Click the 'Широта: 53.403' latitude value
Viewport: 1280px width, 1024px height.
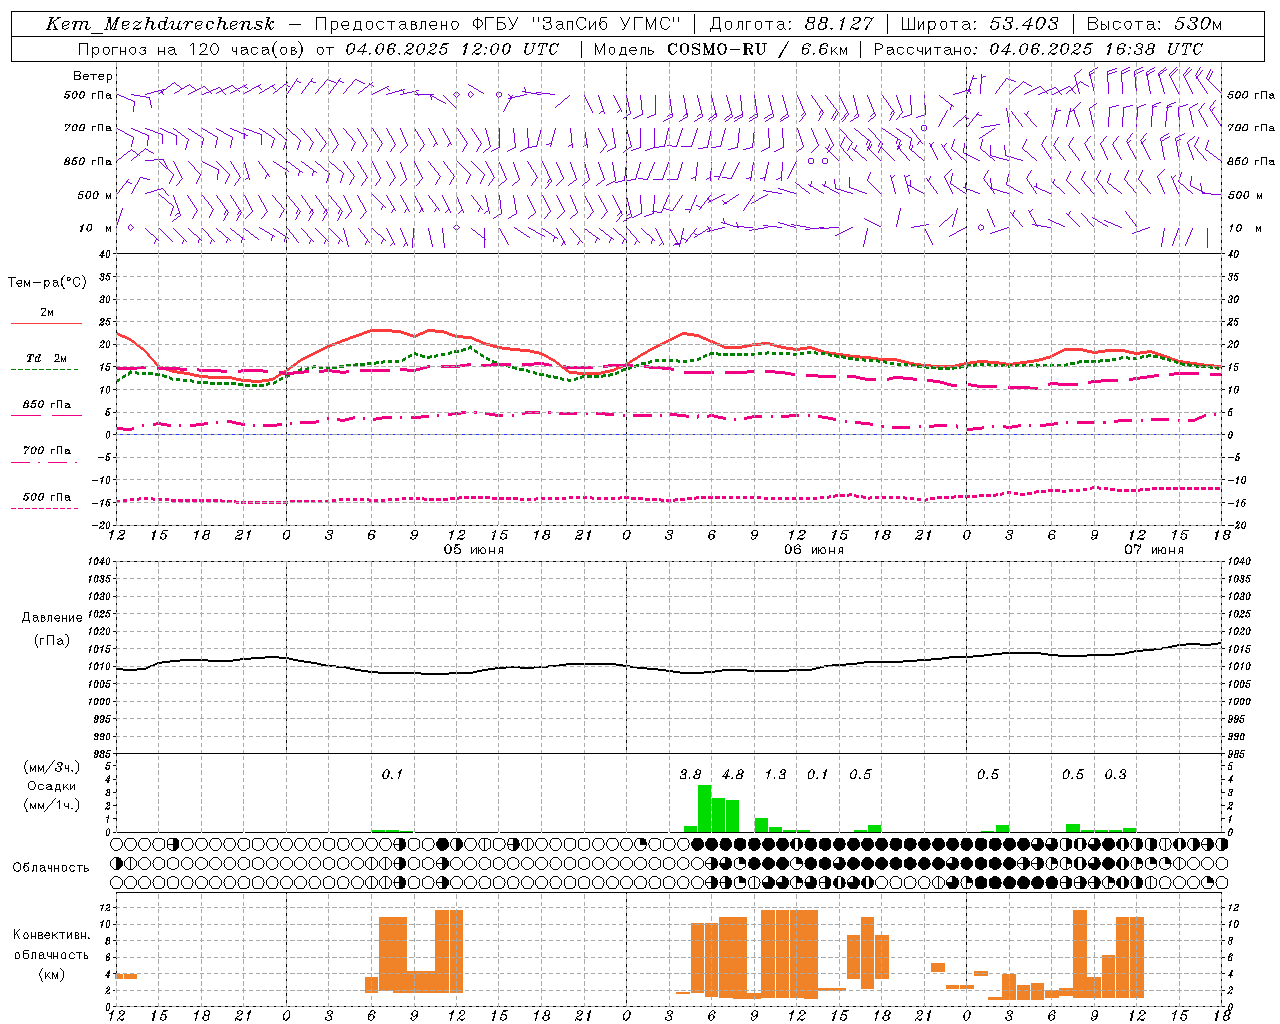979,24
